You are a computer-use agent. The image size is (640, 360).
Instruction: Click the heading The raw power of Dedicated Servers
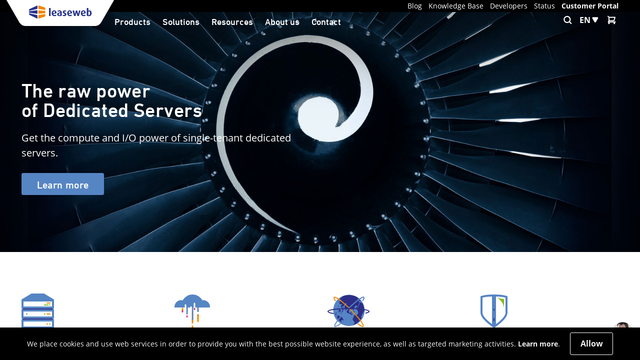[x=112, y=101]
